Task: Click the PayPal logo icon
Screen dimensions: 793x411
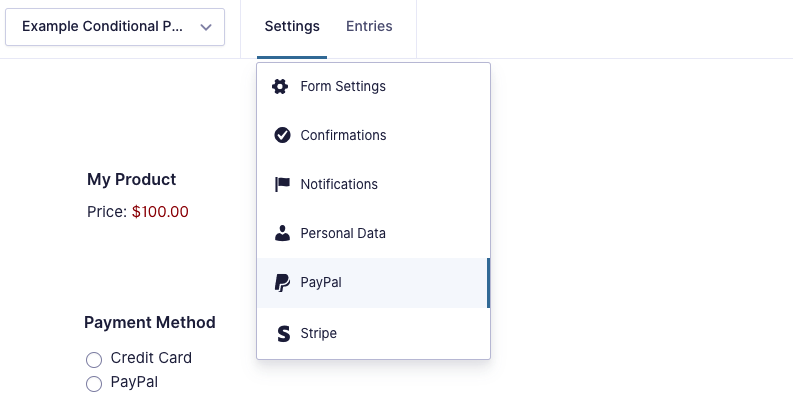Action: click(282, 283)
